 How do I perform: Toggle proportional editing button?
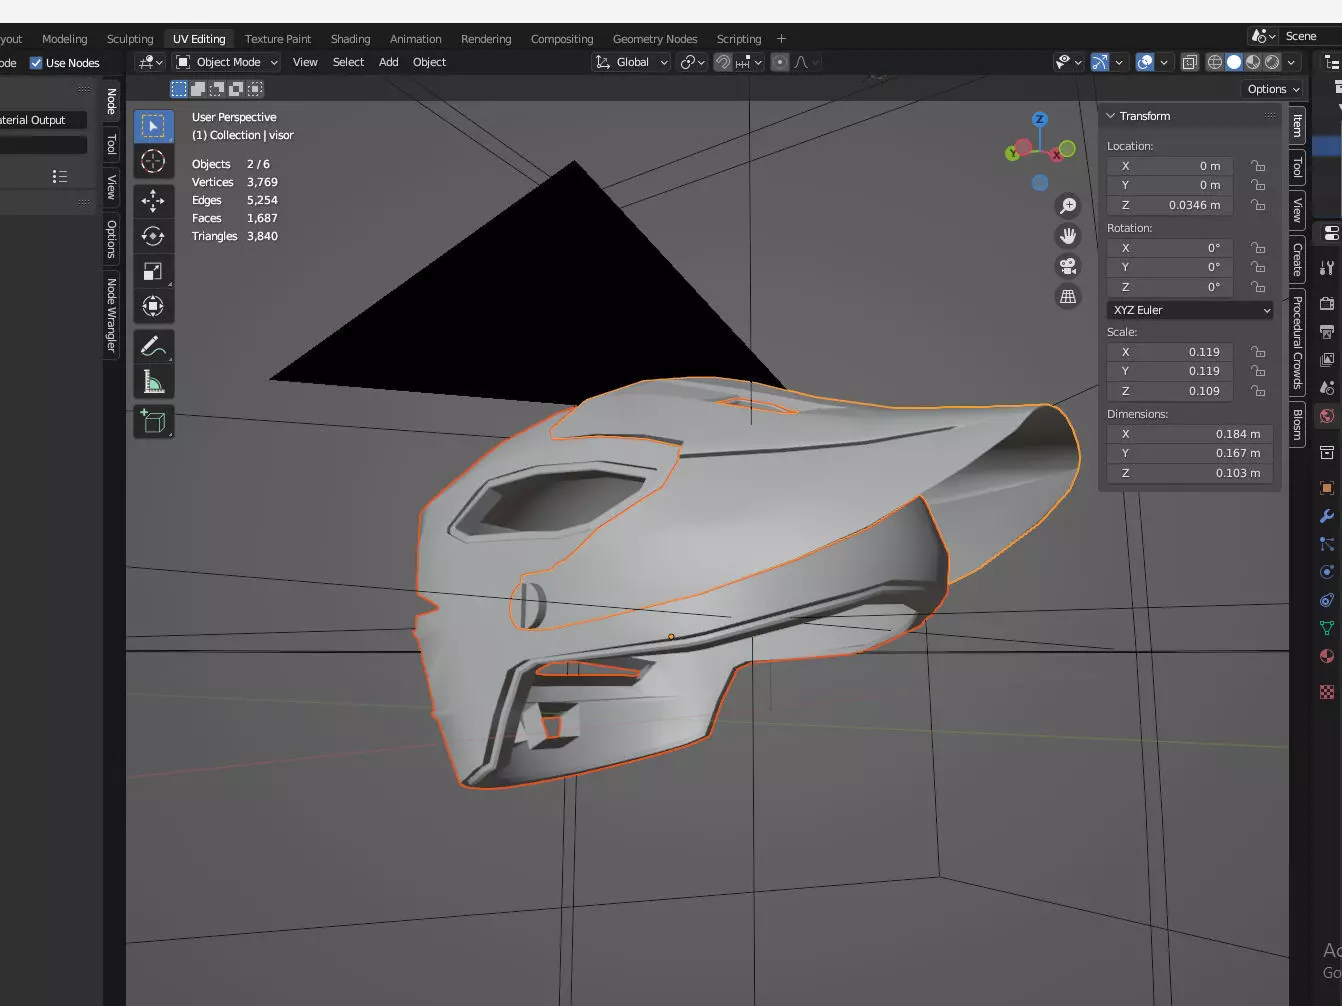coord(780,62)
